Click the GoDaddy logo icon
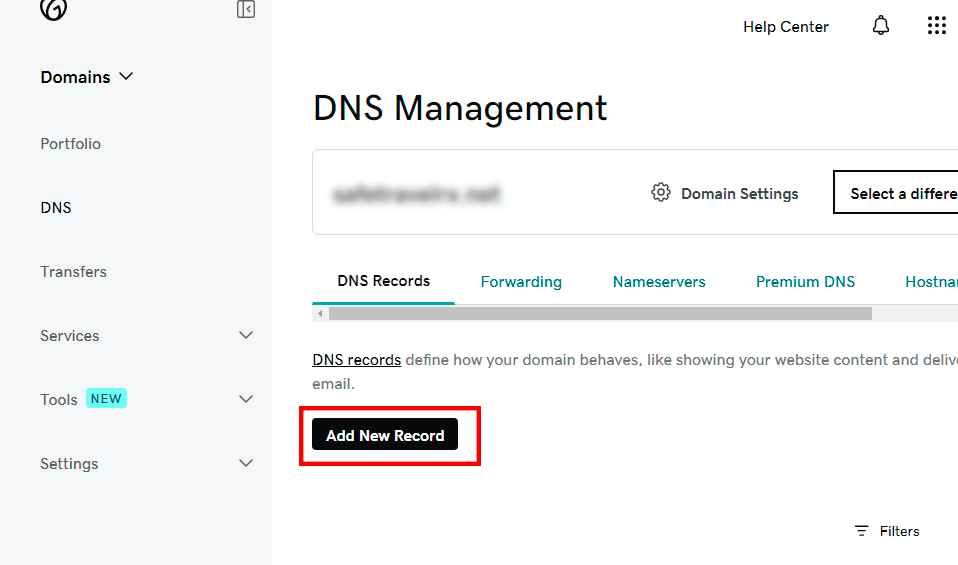This screenshot has height=565, width=958. pos(53,9)
